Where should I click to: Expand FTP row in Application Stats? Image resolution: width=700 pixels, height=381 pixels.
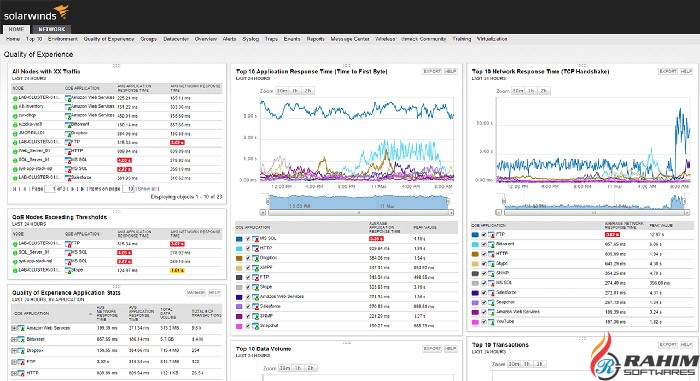14,362
